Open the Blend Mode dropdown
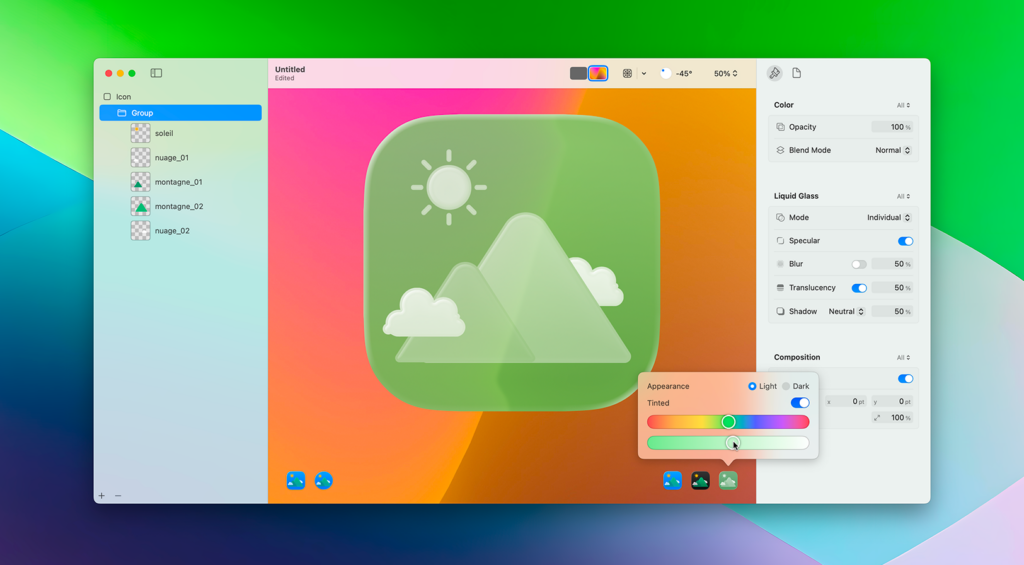Viewport: 1024px width, 565px height. (x=892, y=150)
